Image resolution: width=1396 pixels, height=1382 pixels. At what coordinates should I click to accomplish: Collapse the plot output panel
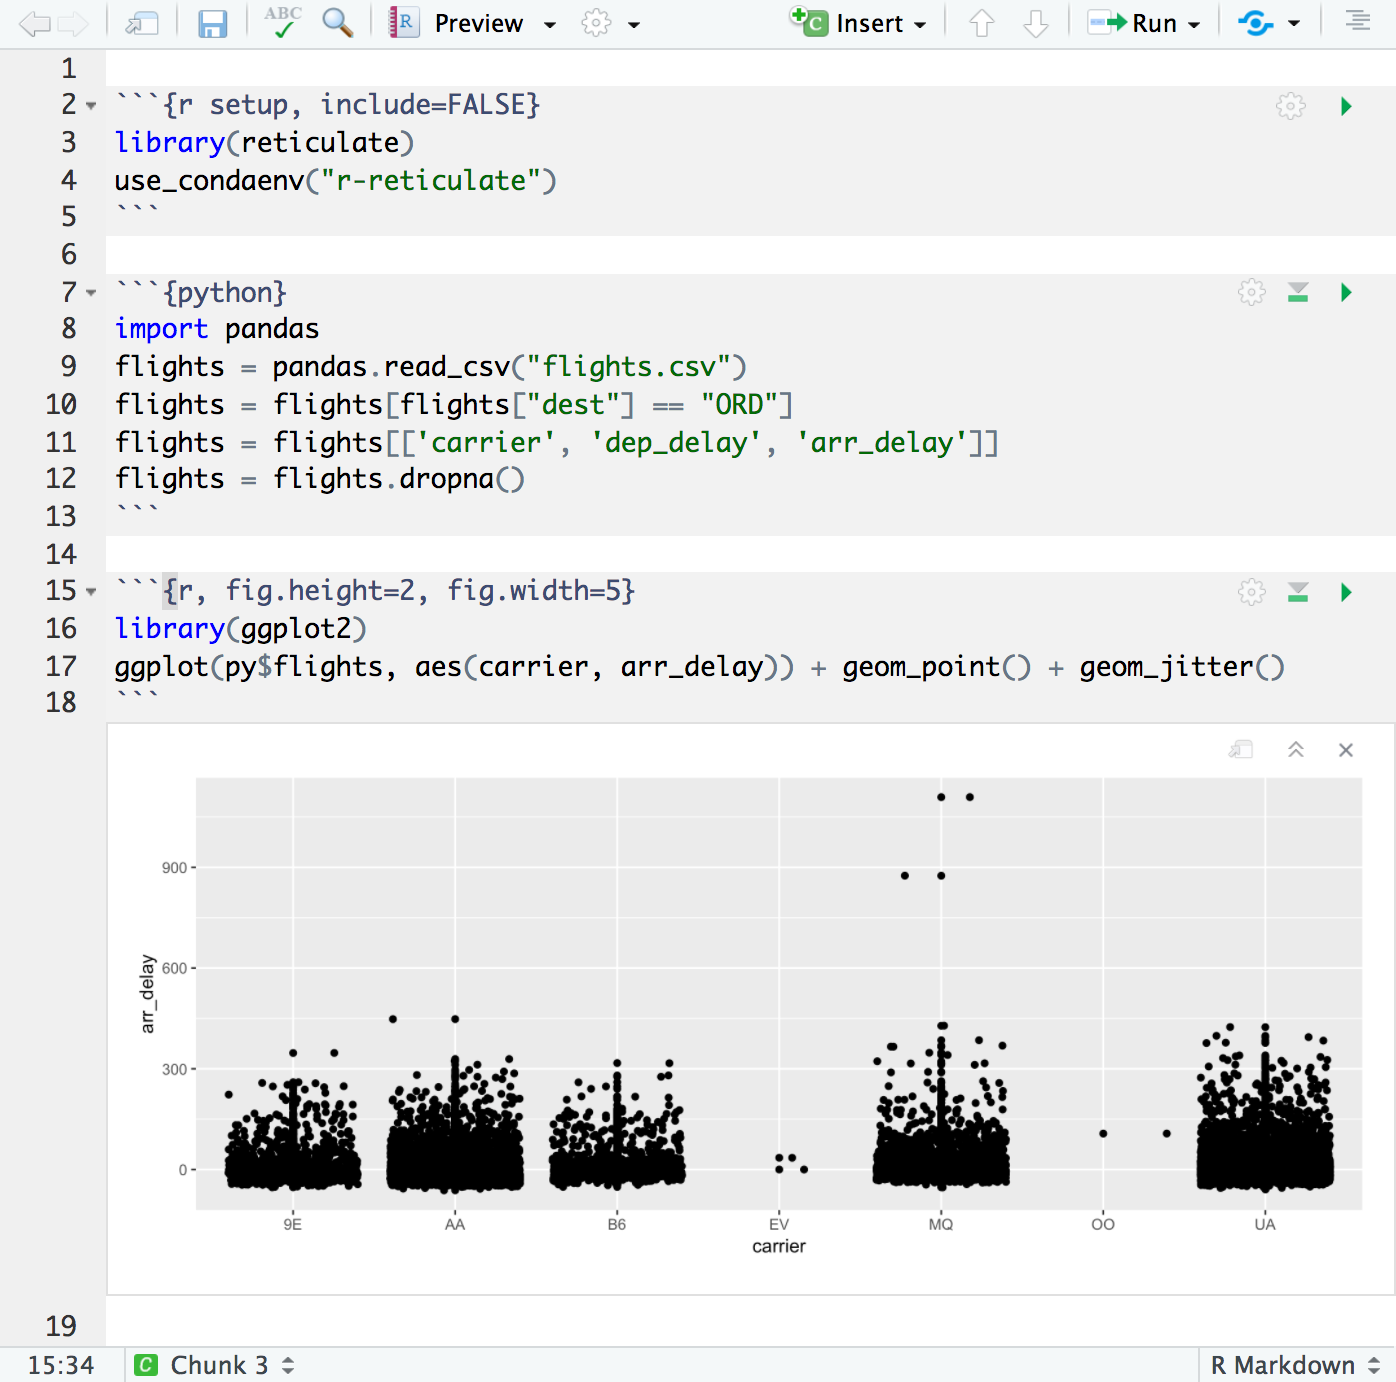coord(1296,750)
